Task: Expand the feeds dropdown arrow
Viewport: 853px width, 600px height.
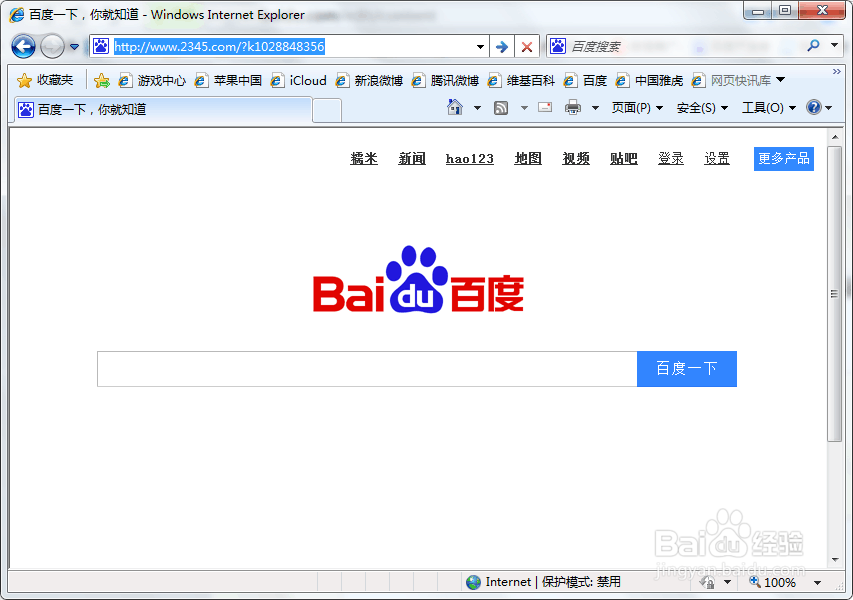Action: pyautogui.click(x=524, y=108)
